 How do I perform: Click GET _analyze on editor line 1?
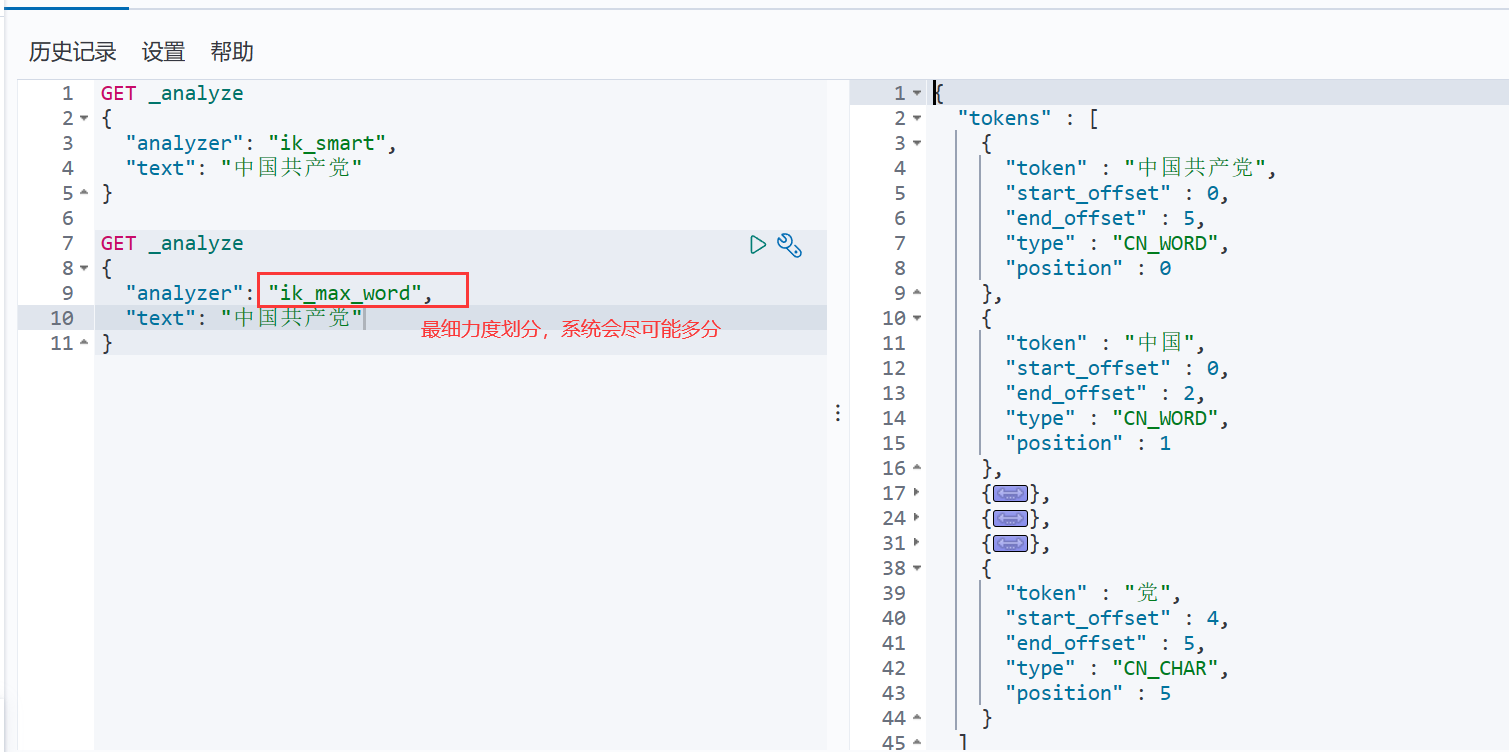tap(172, 94)
